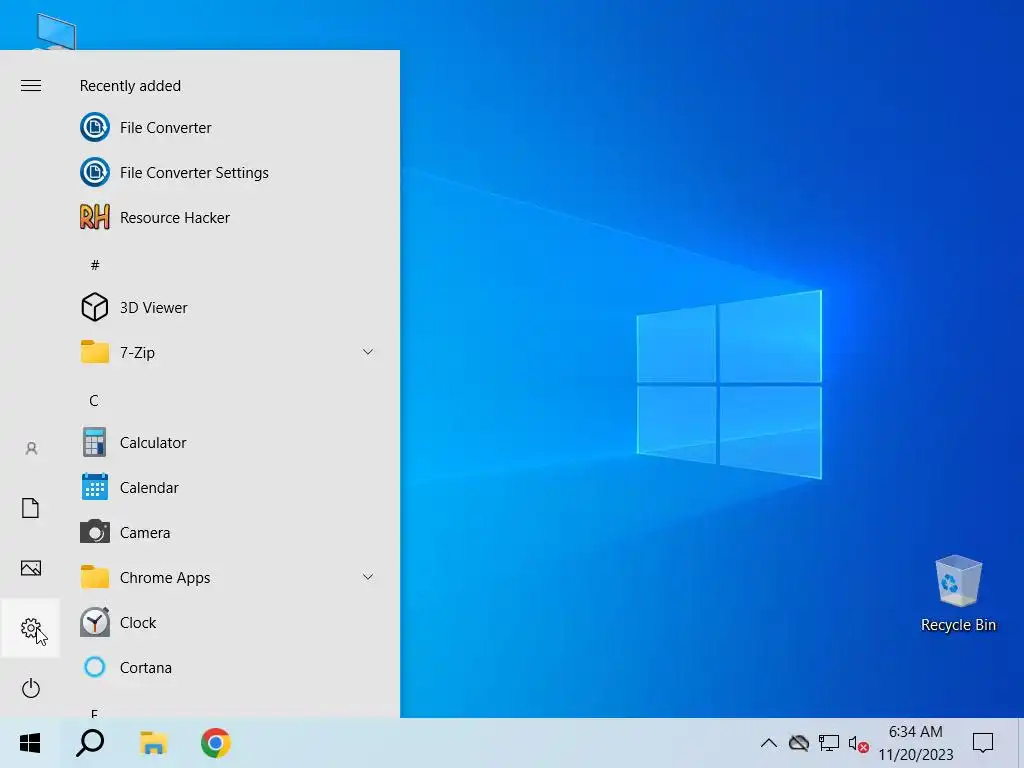Launch Resource Hacker

click(227, 217)
